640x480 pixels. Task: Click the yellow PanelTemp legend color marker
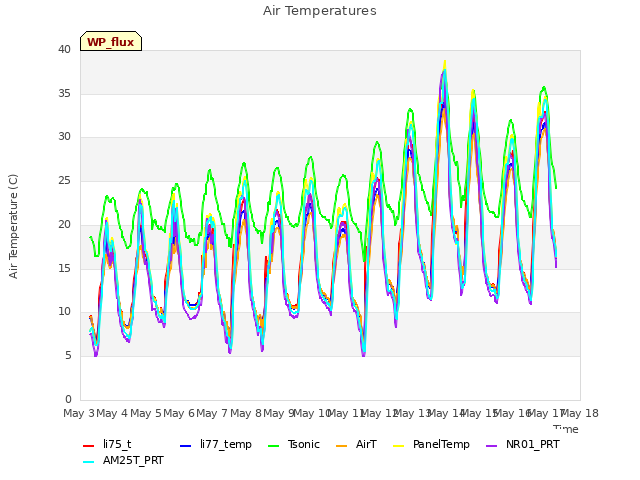click(398, 446)
